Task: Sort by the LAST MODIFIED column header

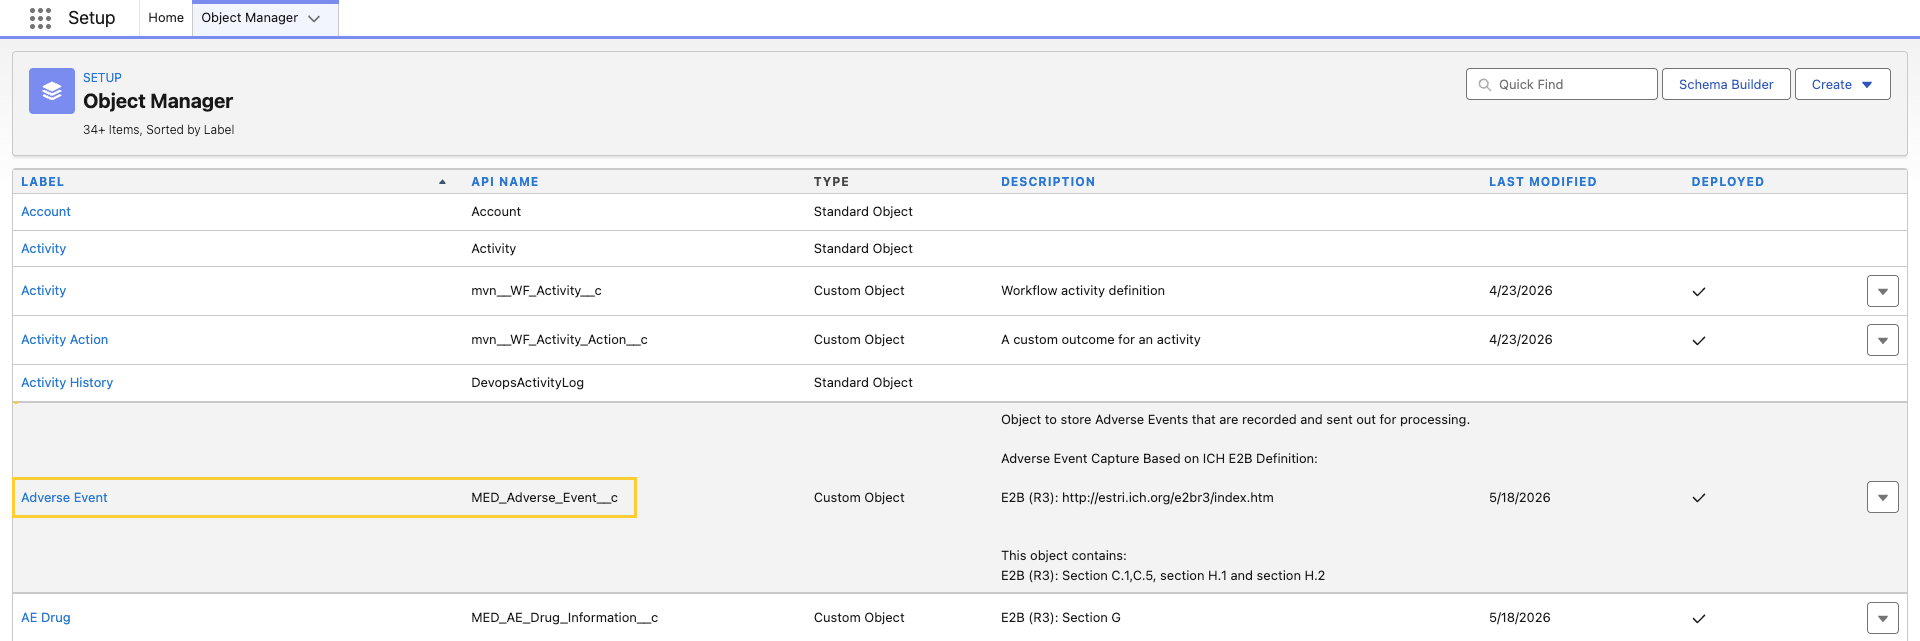Action: point(1542,182)
